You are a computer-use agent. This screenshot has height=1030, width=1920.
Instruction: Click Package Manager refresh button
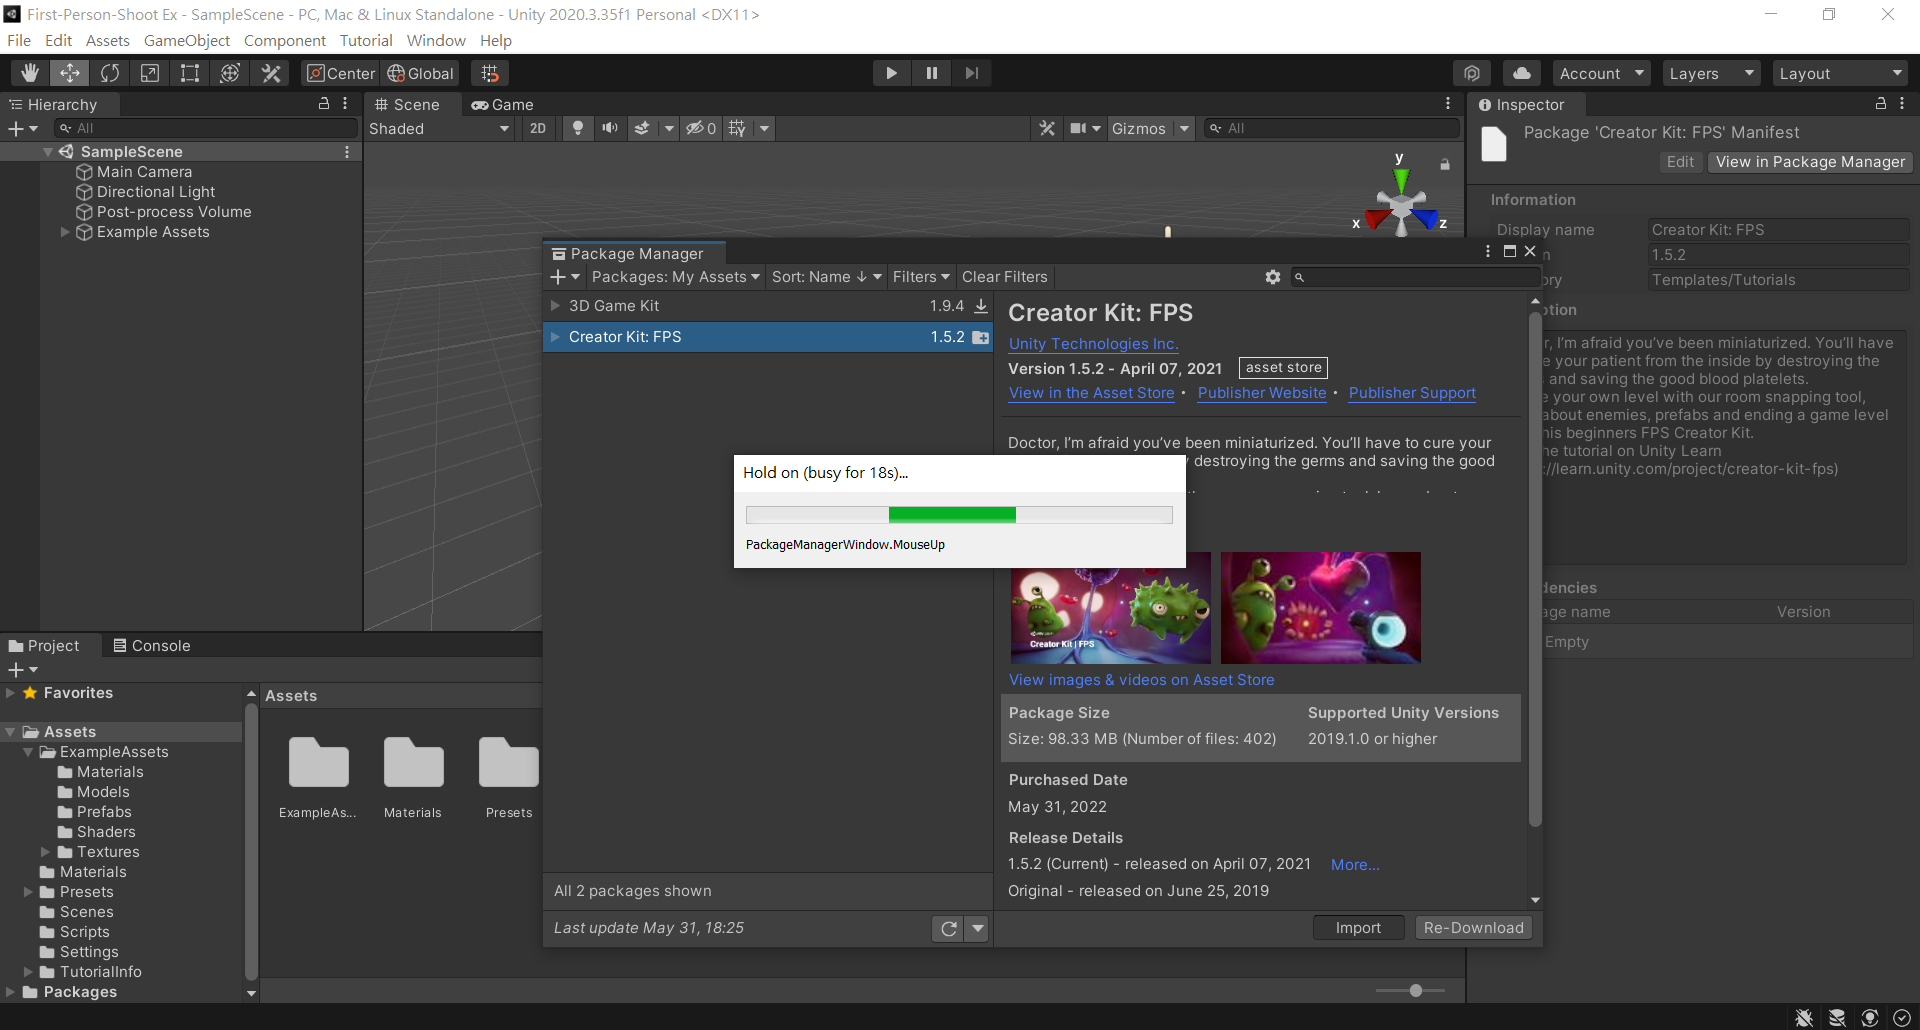(949, 929)
